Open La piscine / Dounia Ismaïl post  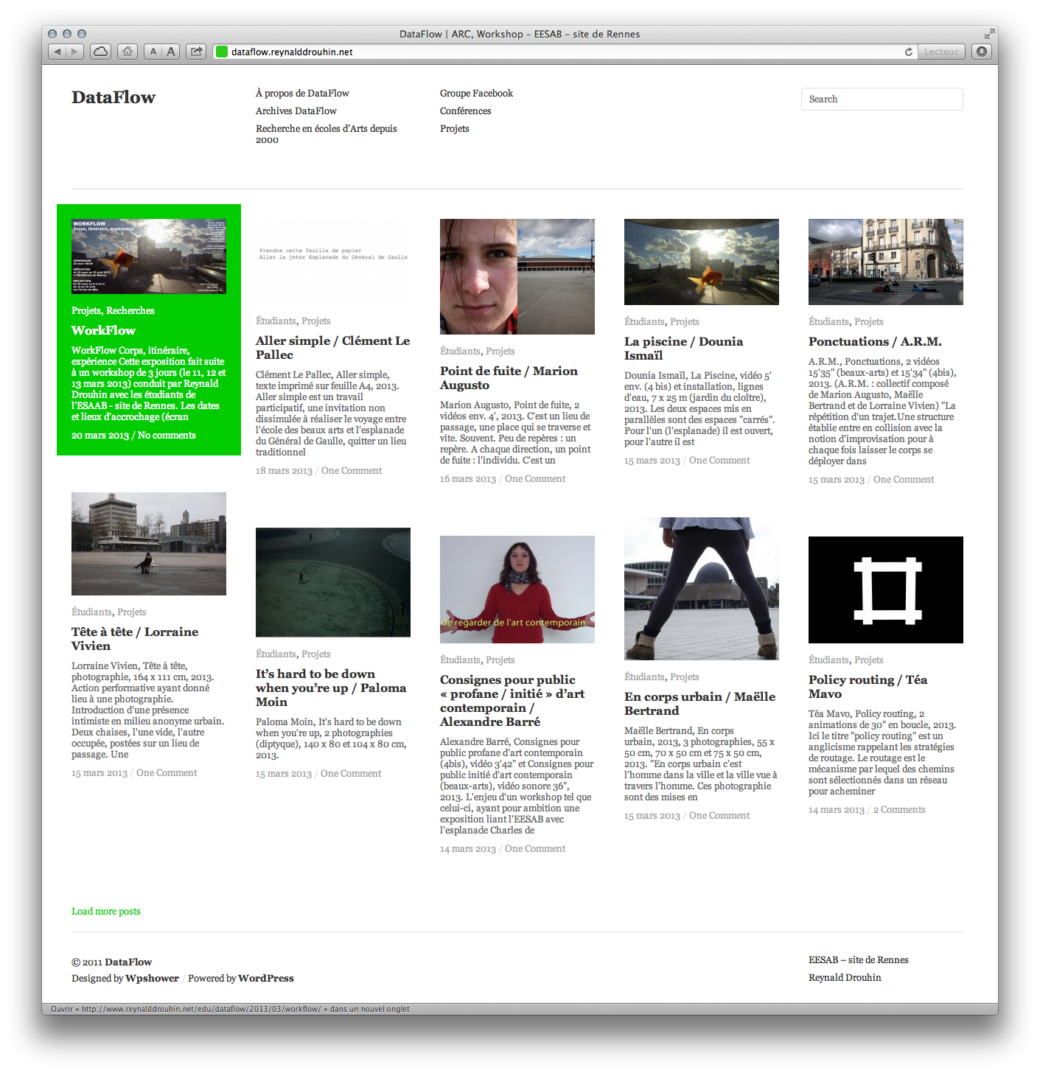click(684, 348)
